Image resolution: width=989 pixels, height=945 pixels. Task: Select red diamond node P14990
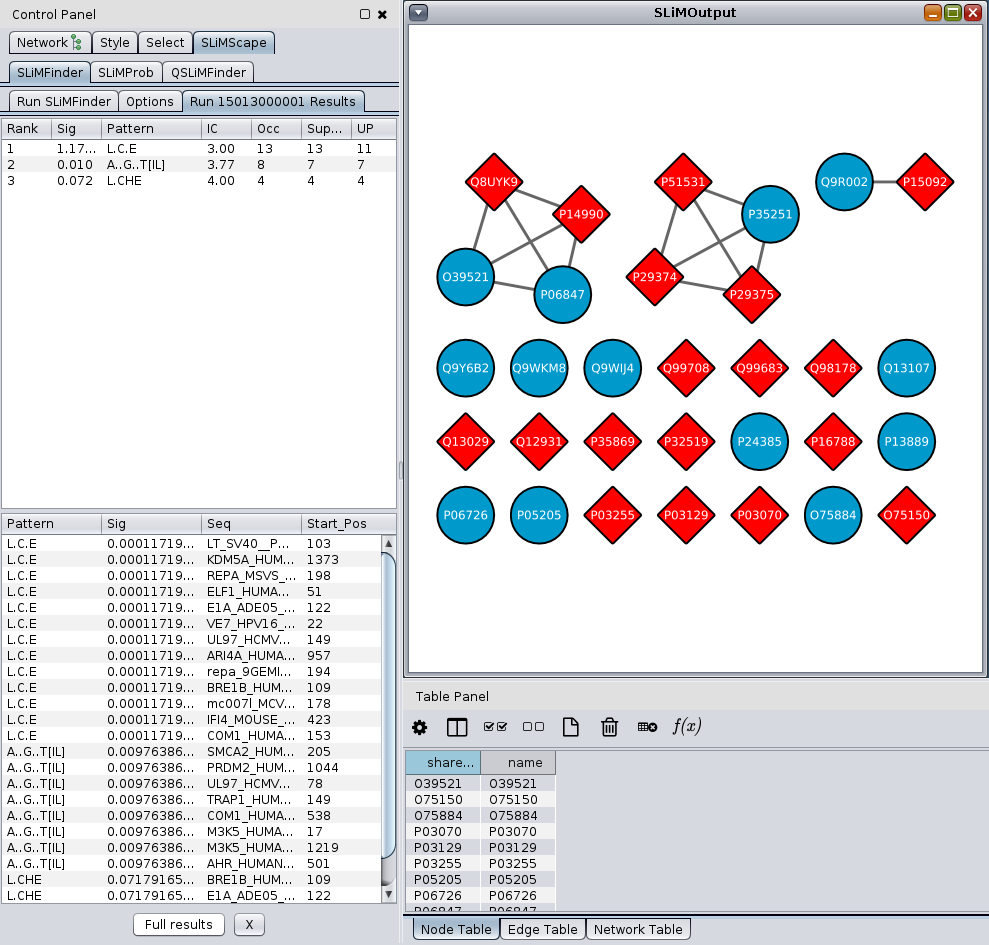click(x=581, y=214)
